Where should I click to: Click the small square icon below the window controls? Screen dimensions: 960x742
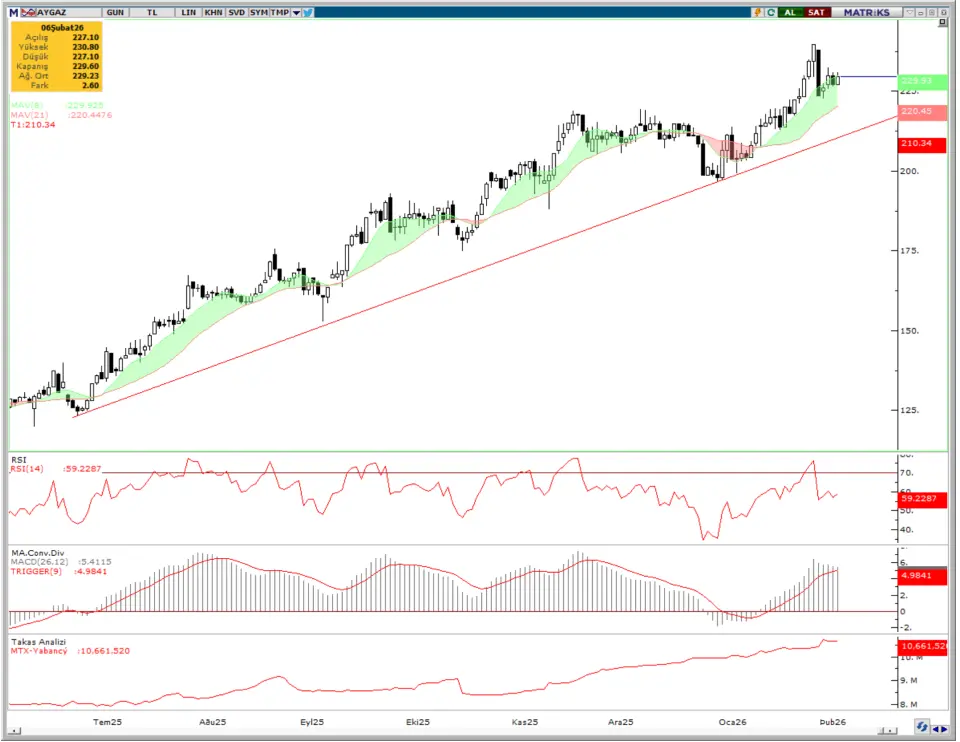942,22
